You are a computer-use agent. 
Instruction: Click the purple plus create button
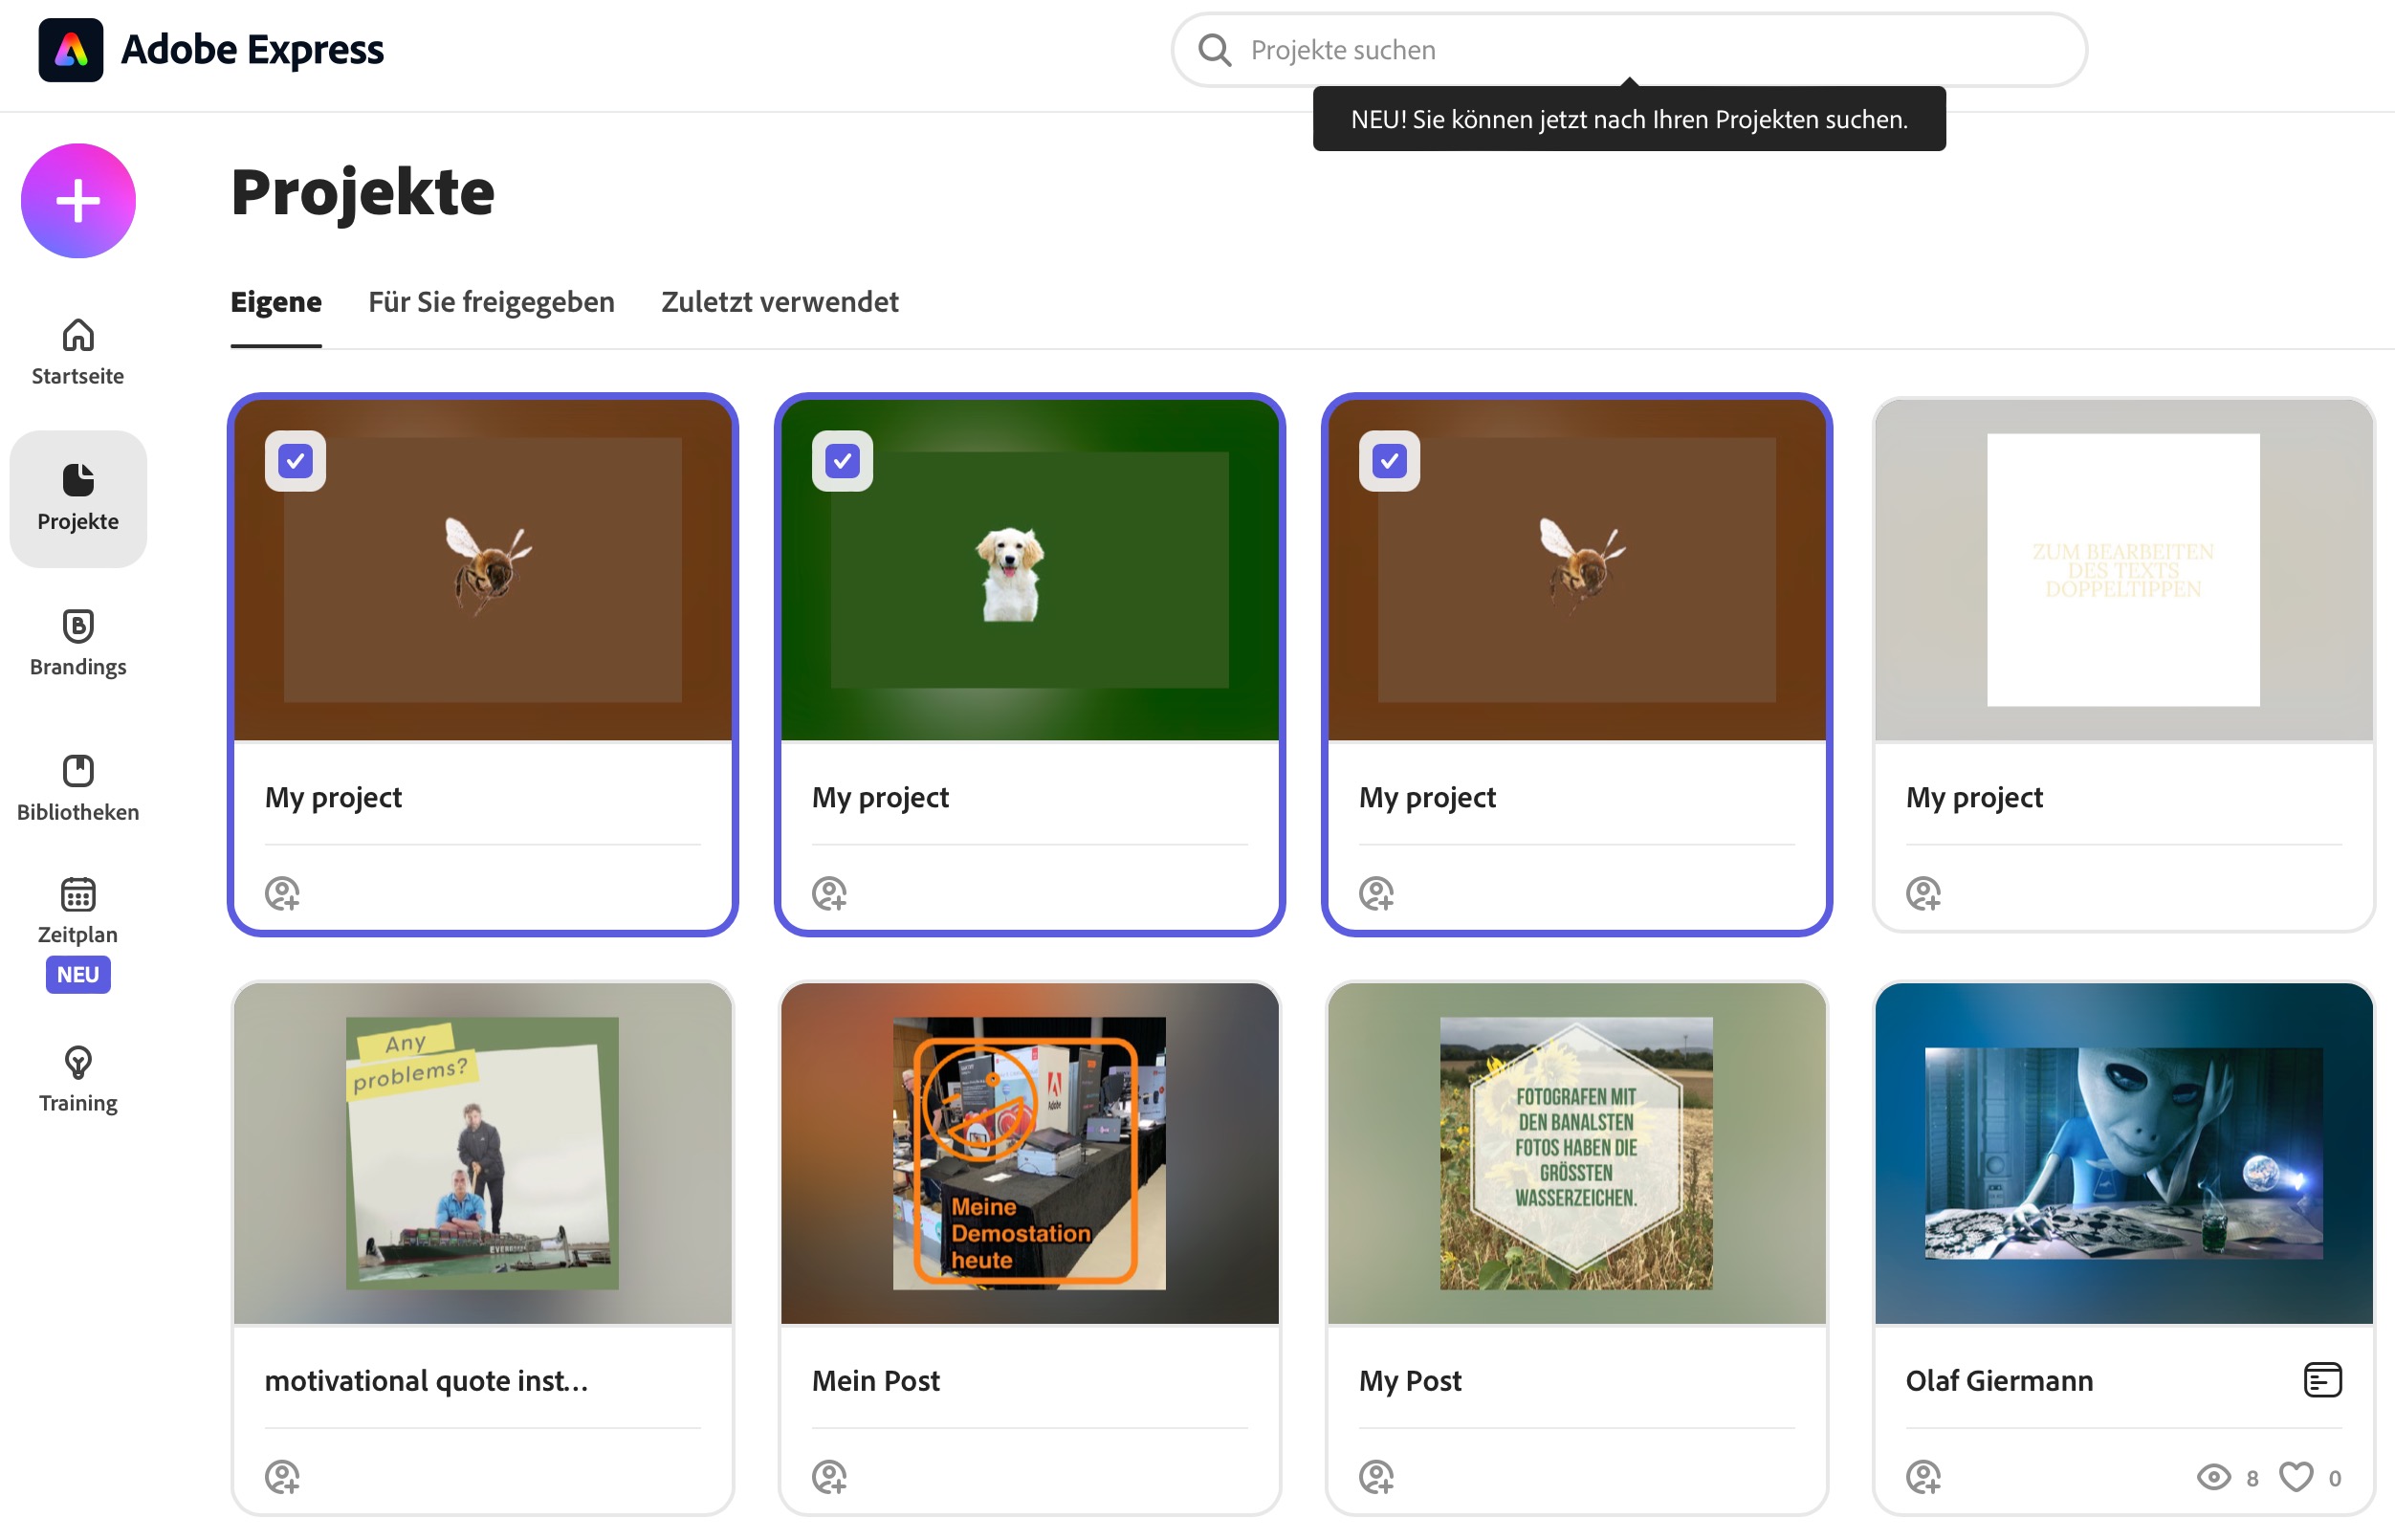(78, 201)
